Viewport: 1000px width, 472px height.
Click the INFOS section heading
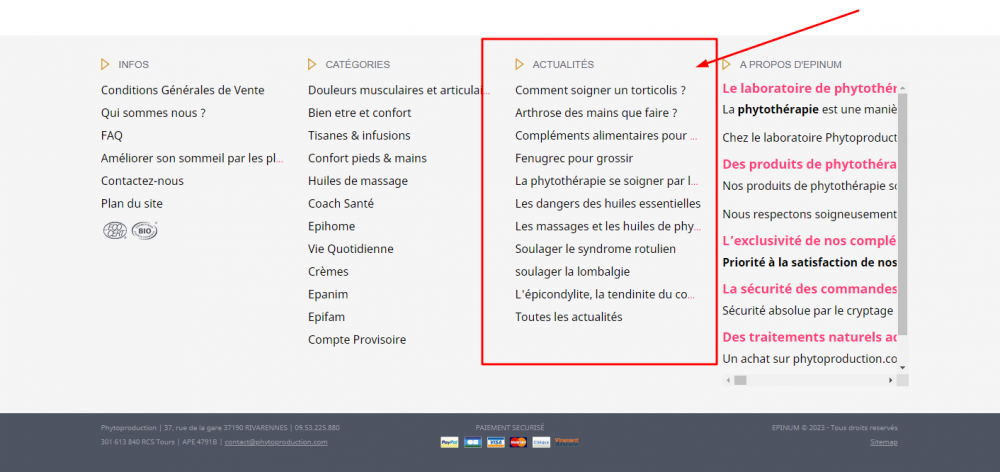(x=133, y=64)
